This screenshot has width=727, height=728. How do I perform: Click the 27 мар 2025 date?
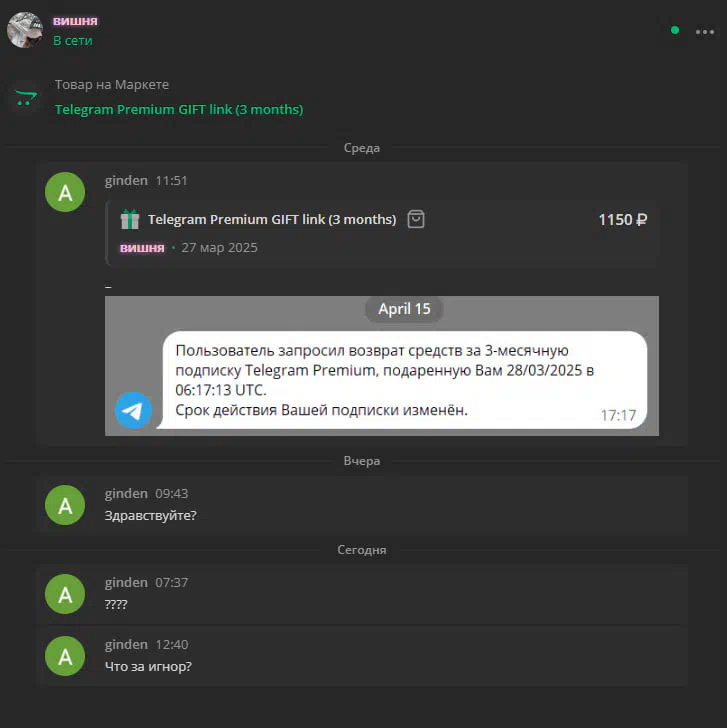click(219, 248)
